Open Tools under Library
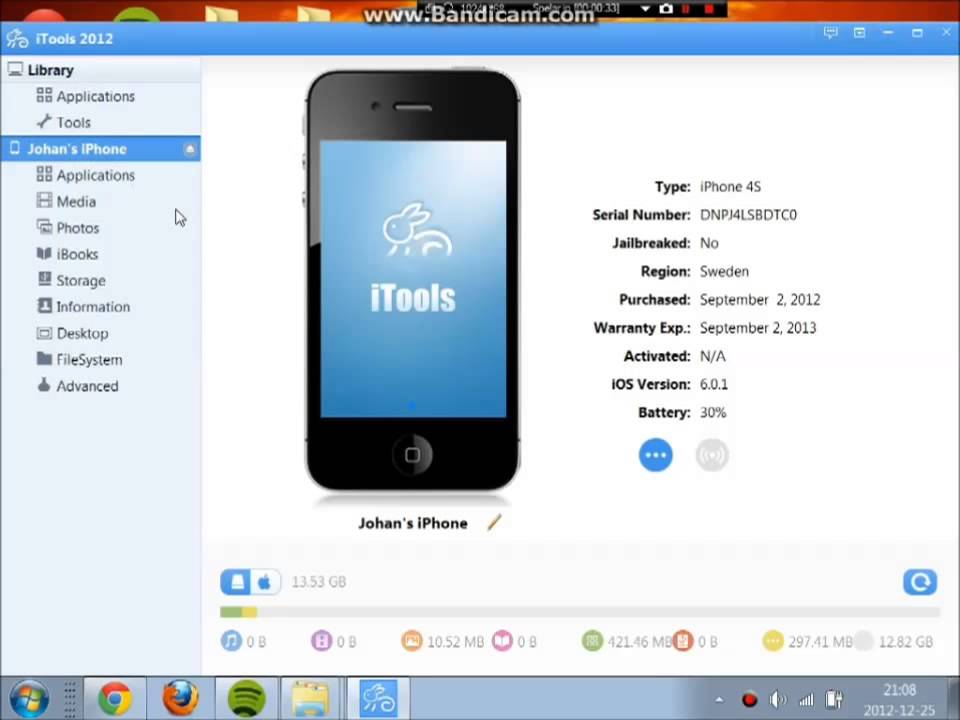Viewport: 960px width, 720px height. click(64, 122)
